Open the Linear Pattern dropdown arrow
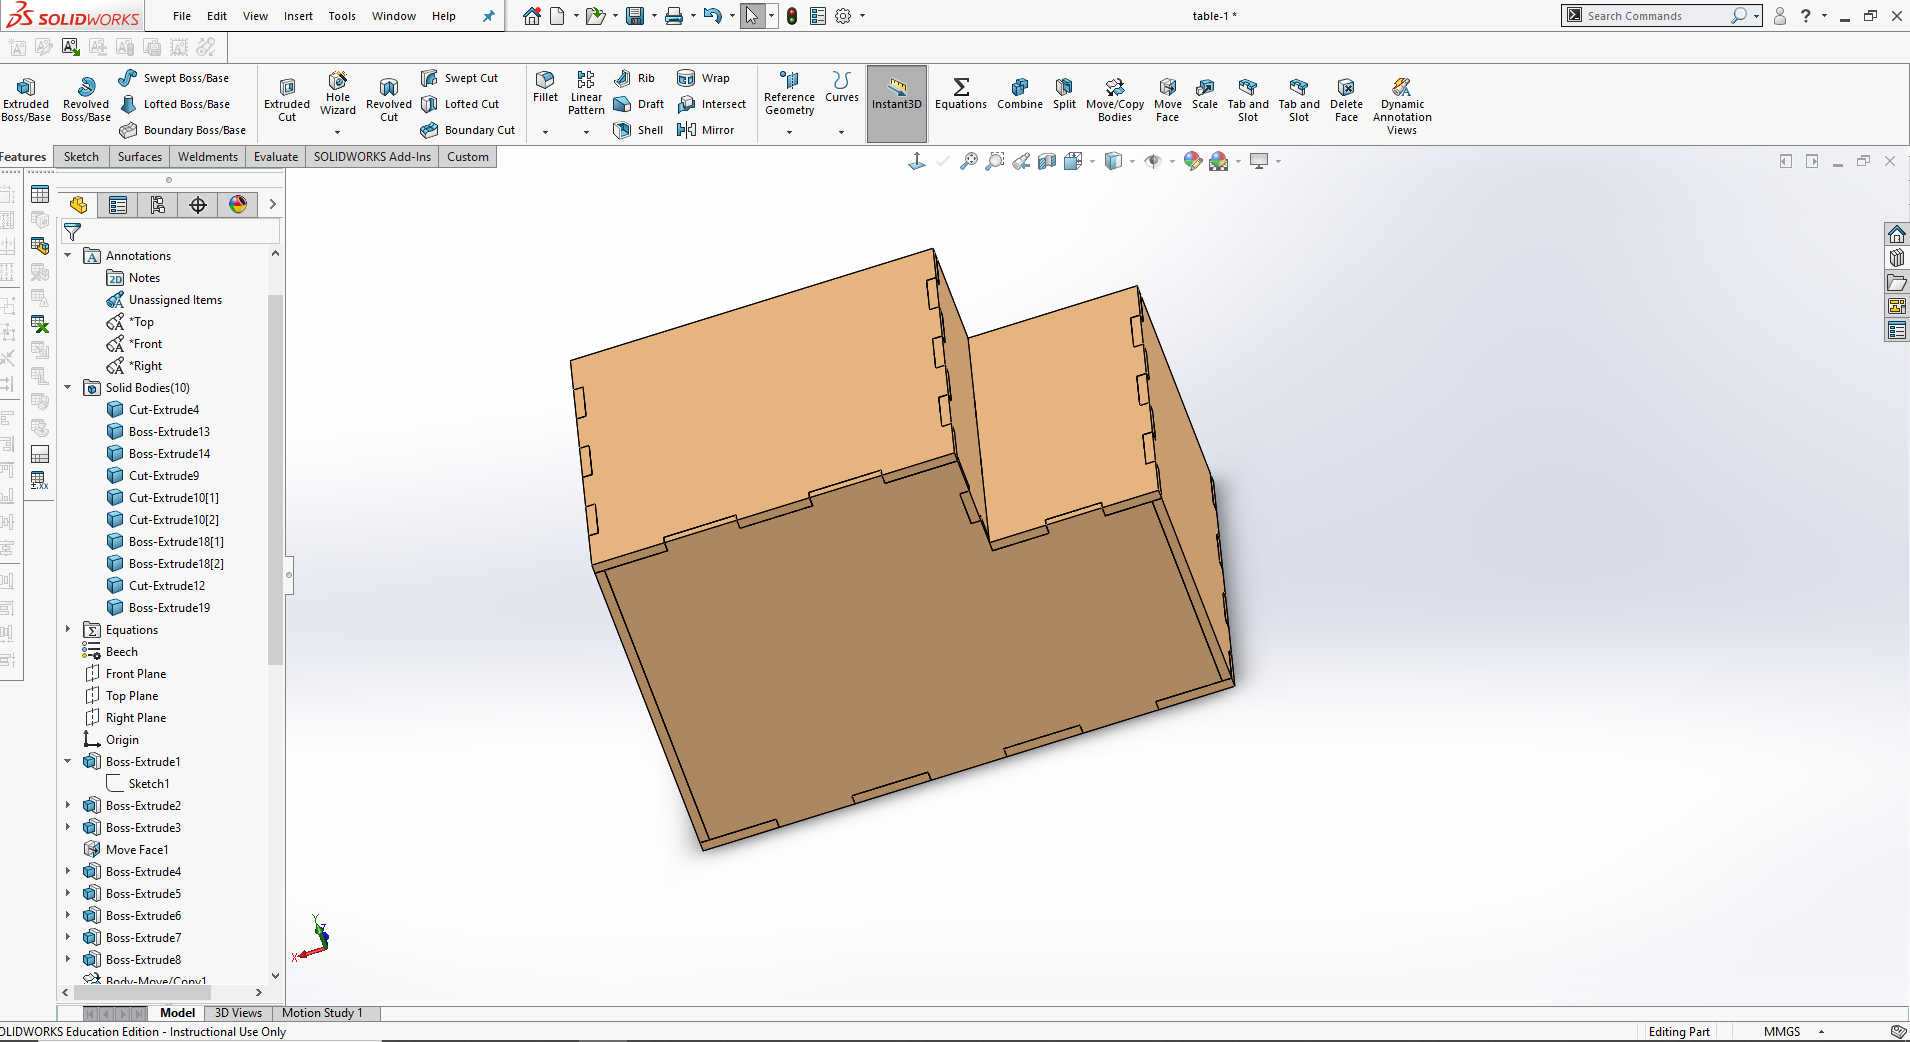1910x1042 pixels. pos(586,131)
